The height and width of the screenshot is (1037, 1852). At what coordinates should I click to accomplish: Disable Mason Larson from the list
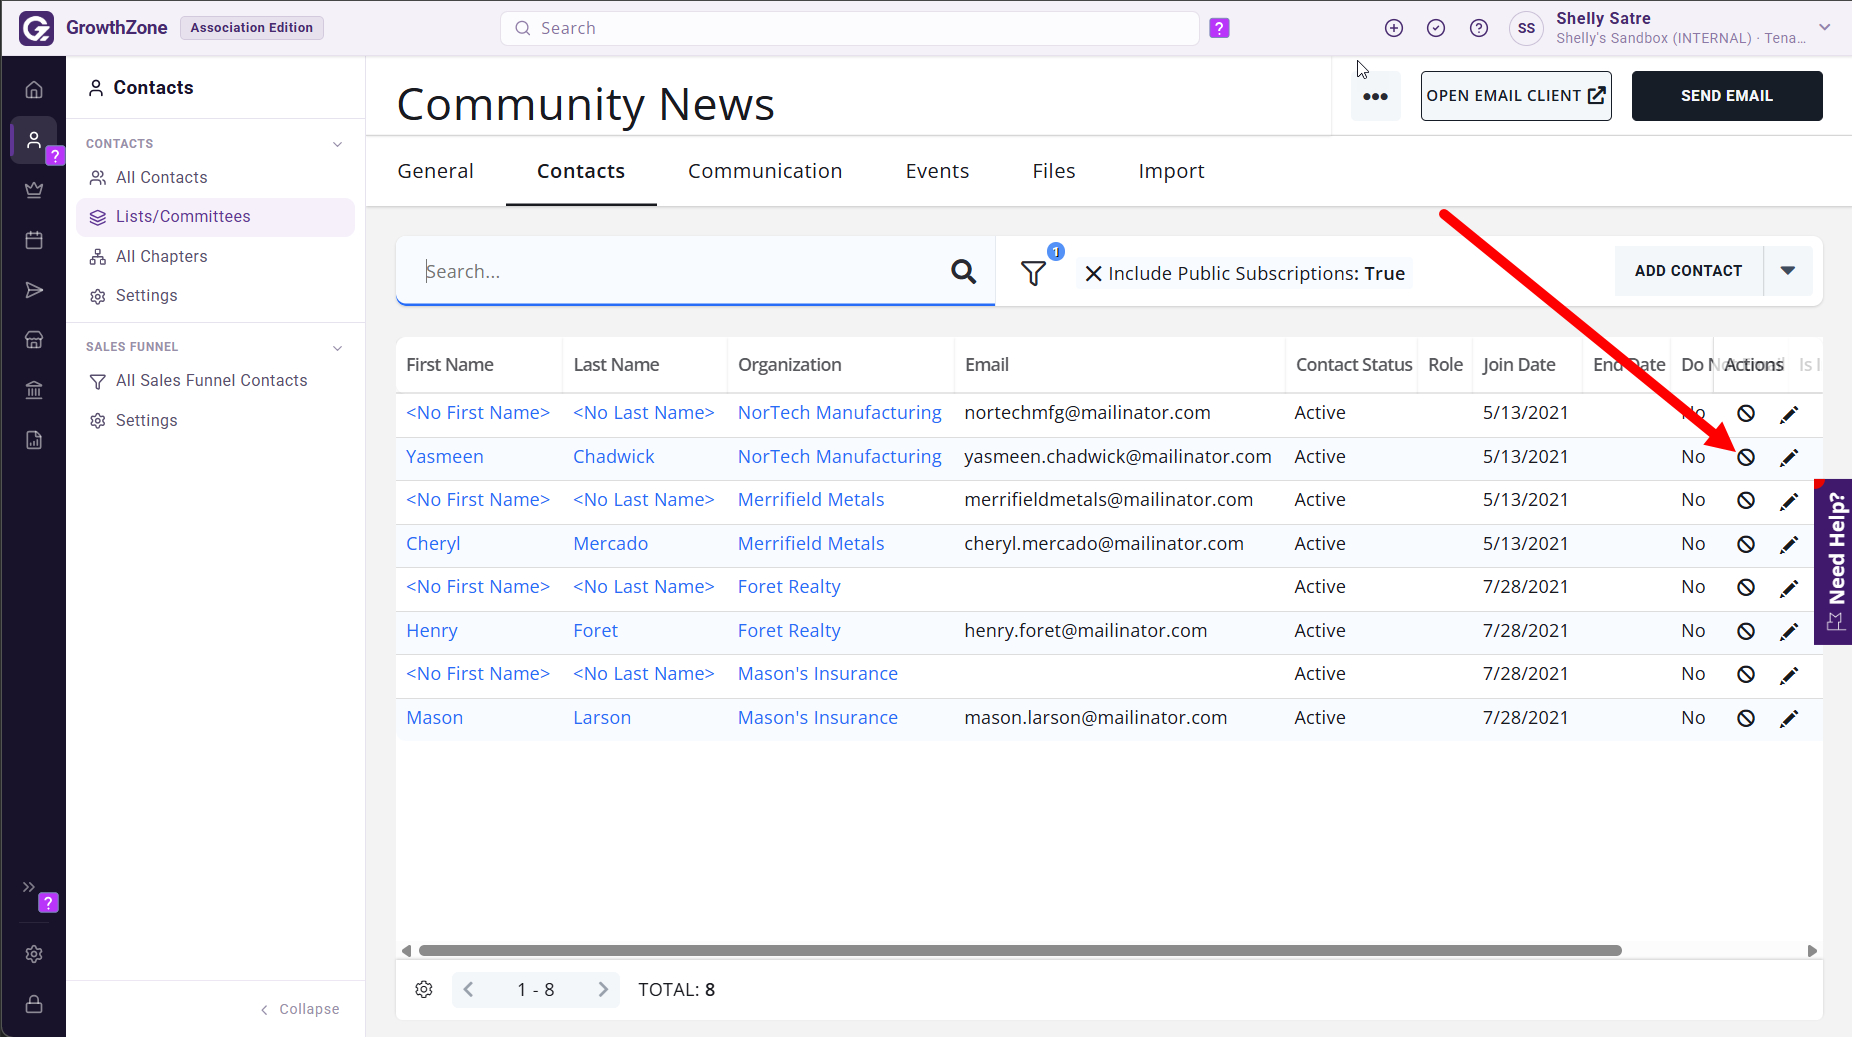[x=1746, y=718]
